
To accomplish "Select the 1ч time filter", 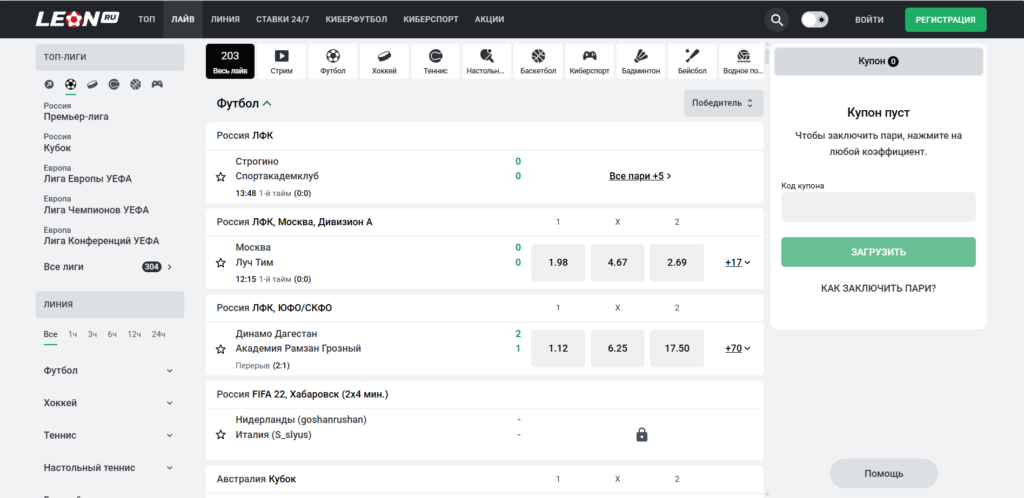I will tap(73, 334).
